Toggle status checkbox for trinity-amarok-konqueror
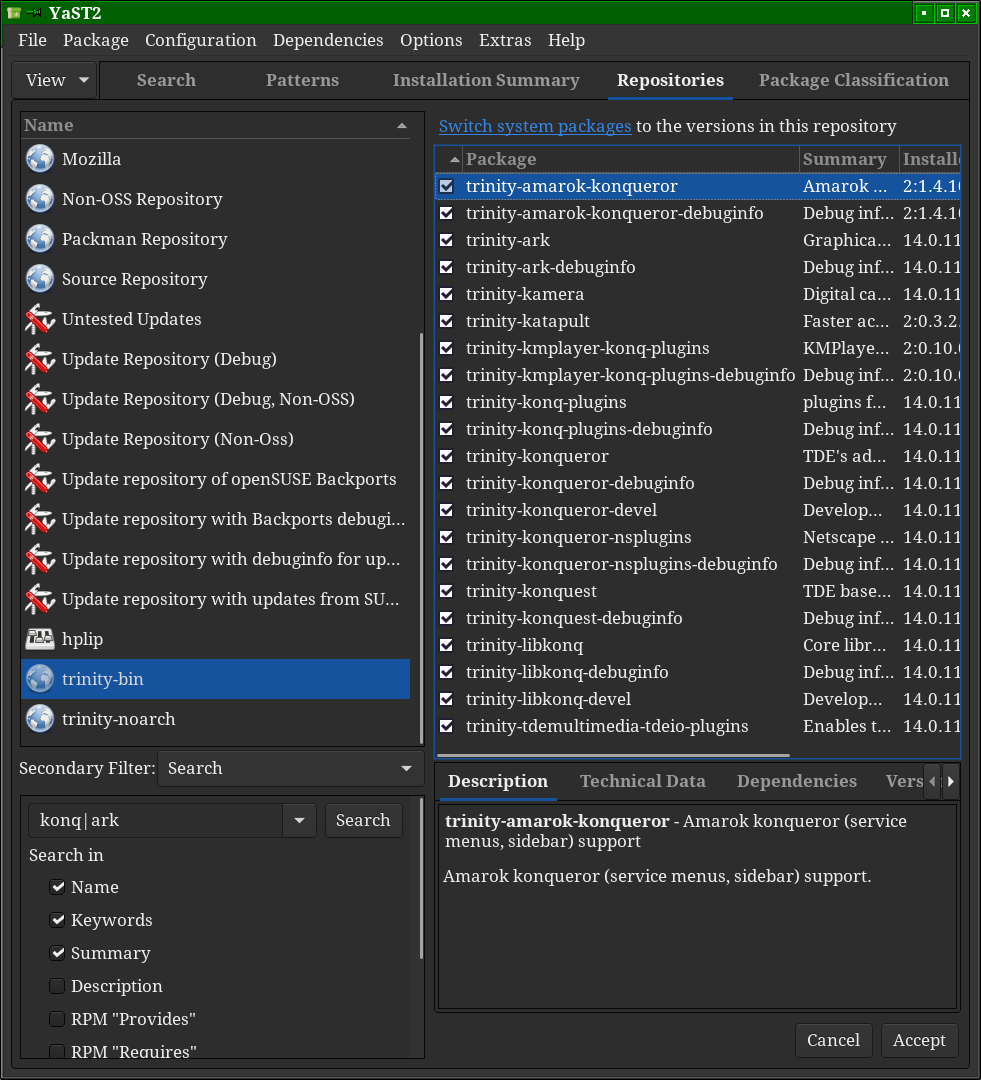This screenshot has height=1080, width=981. [x=446, y=186]
